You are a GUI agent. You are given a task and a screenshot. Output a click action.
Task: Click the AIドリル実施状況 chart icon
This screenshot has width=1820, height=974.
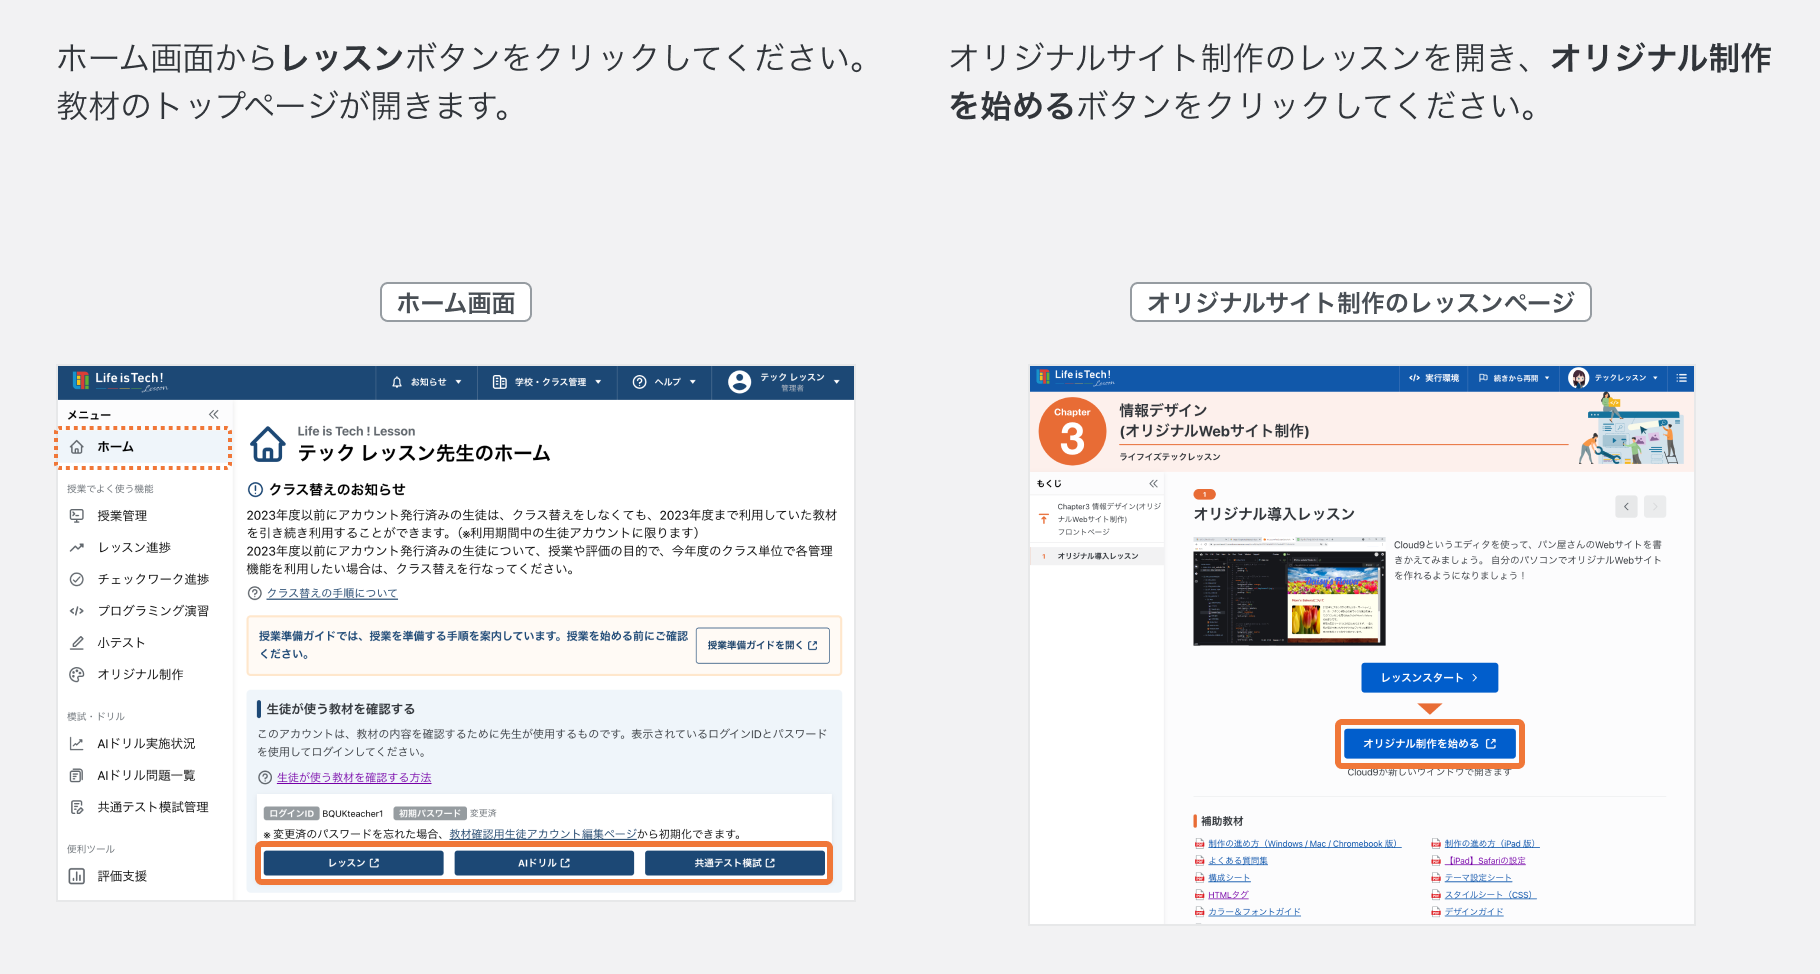point(77,744)
